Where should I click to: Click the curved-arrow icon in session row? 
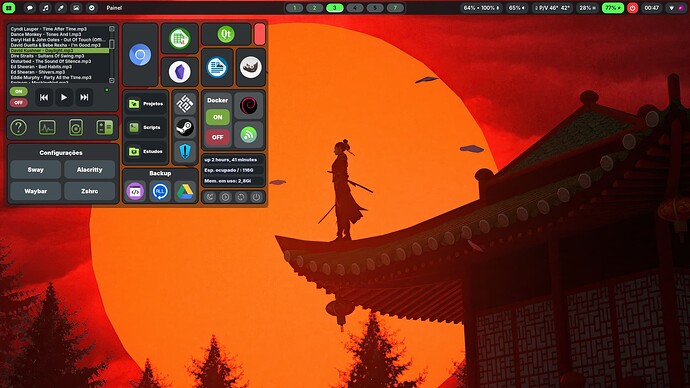(x=210, y=197)
